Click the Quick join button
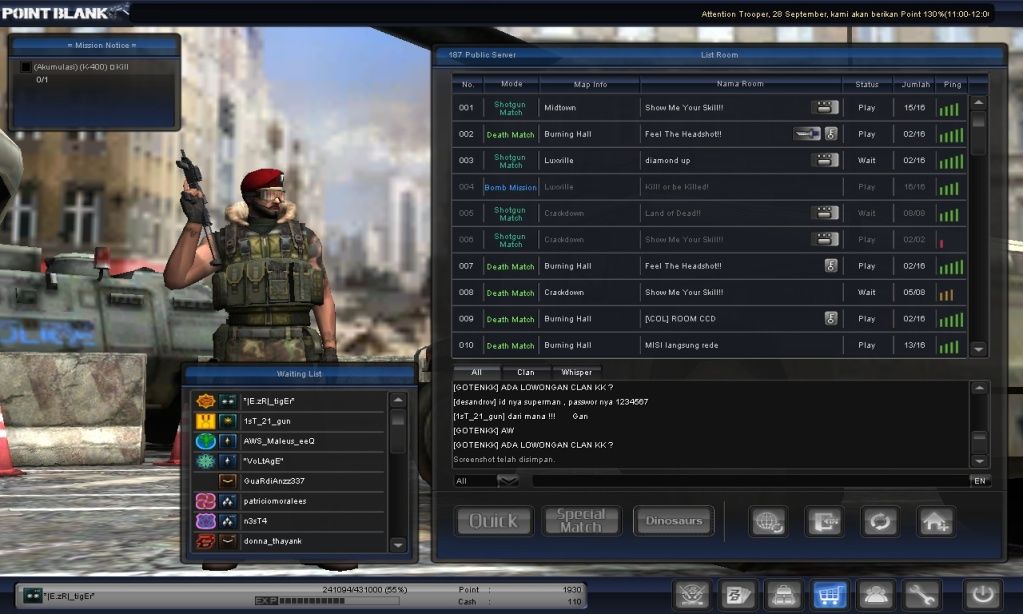Image resolution: width=1023 pixels, height=614 pixels. coord(494,521)
